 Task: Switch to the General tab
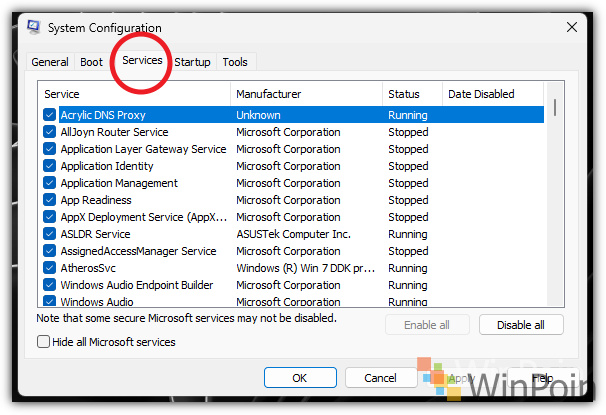(50, 62)
